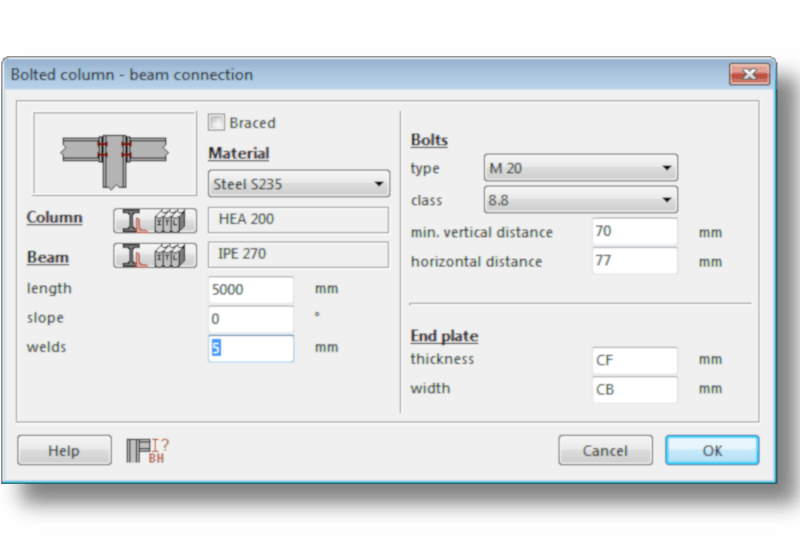Click the Material heading
Viewport: 800px width, 550px height.
239,154
